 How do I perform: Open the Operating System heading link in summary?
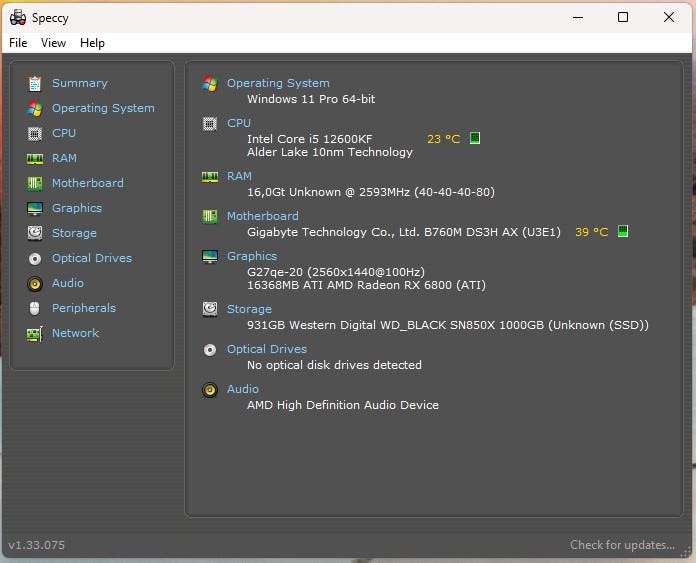(278, 83)
